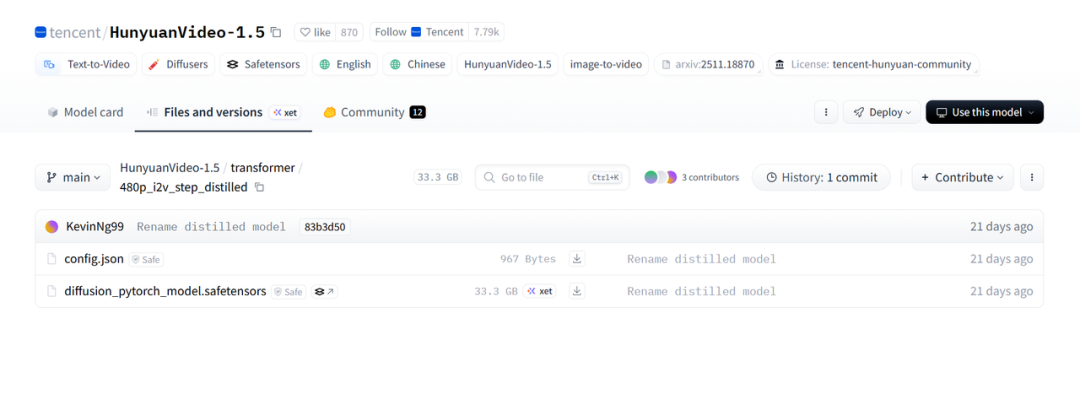Open Use this model dropdown
Screen dimensions: 1080x410
point(984,112)
